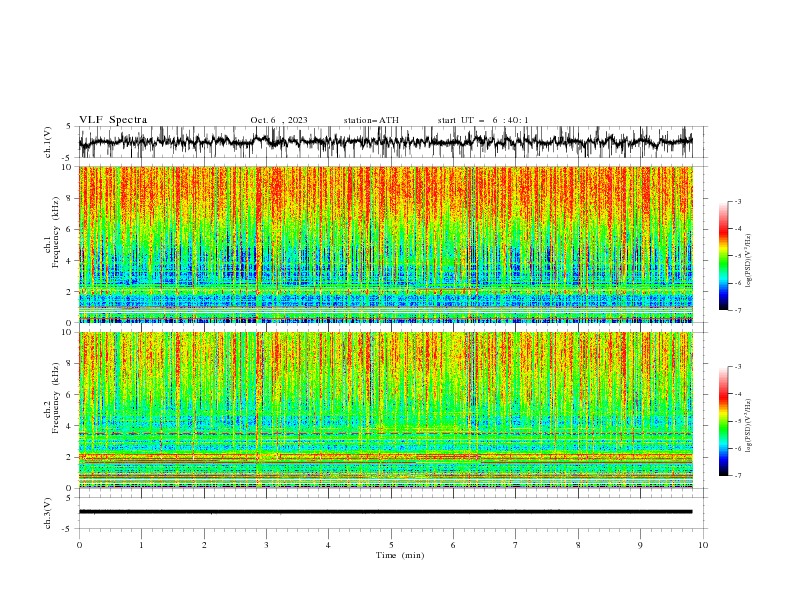
Task: Click the "10" tick on the time axis
Action: click(x=703, y=545)
